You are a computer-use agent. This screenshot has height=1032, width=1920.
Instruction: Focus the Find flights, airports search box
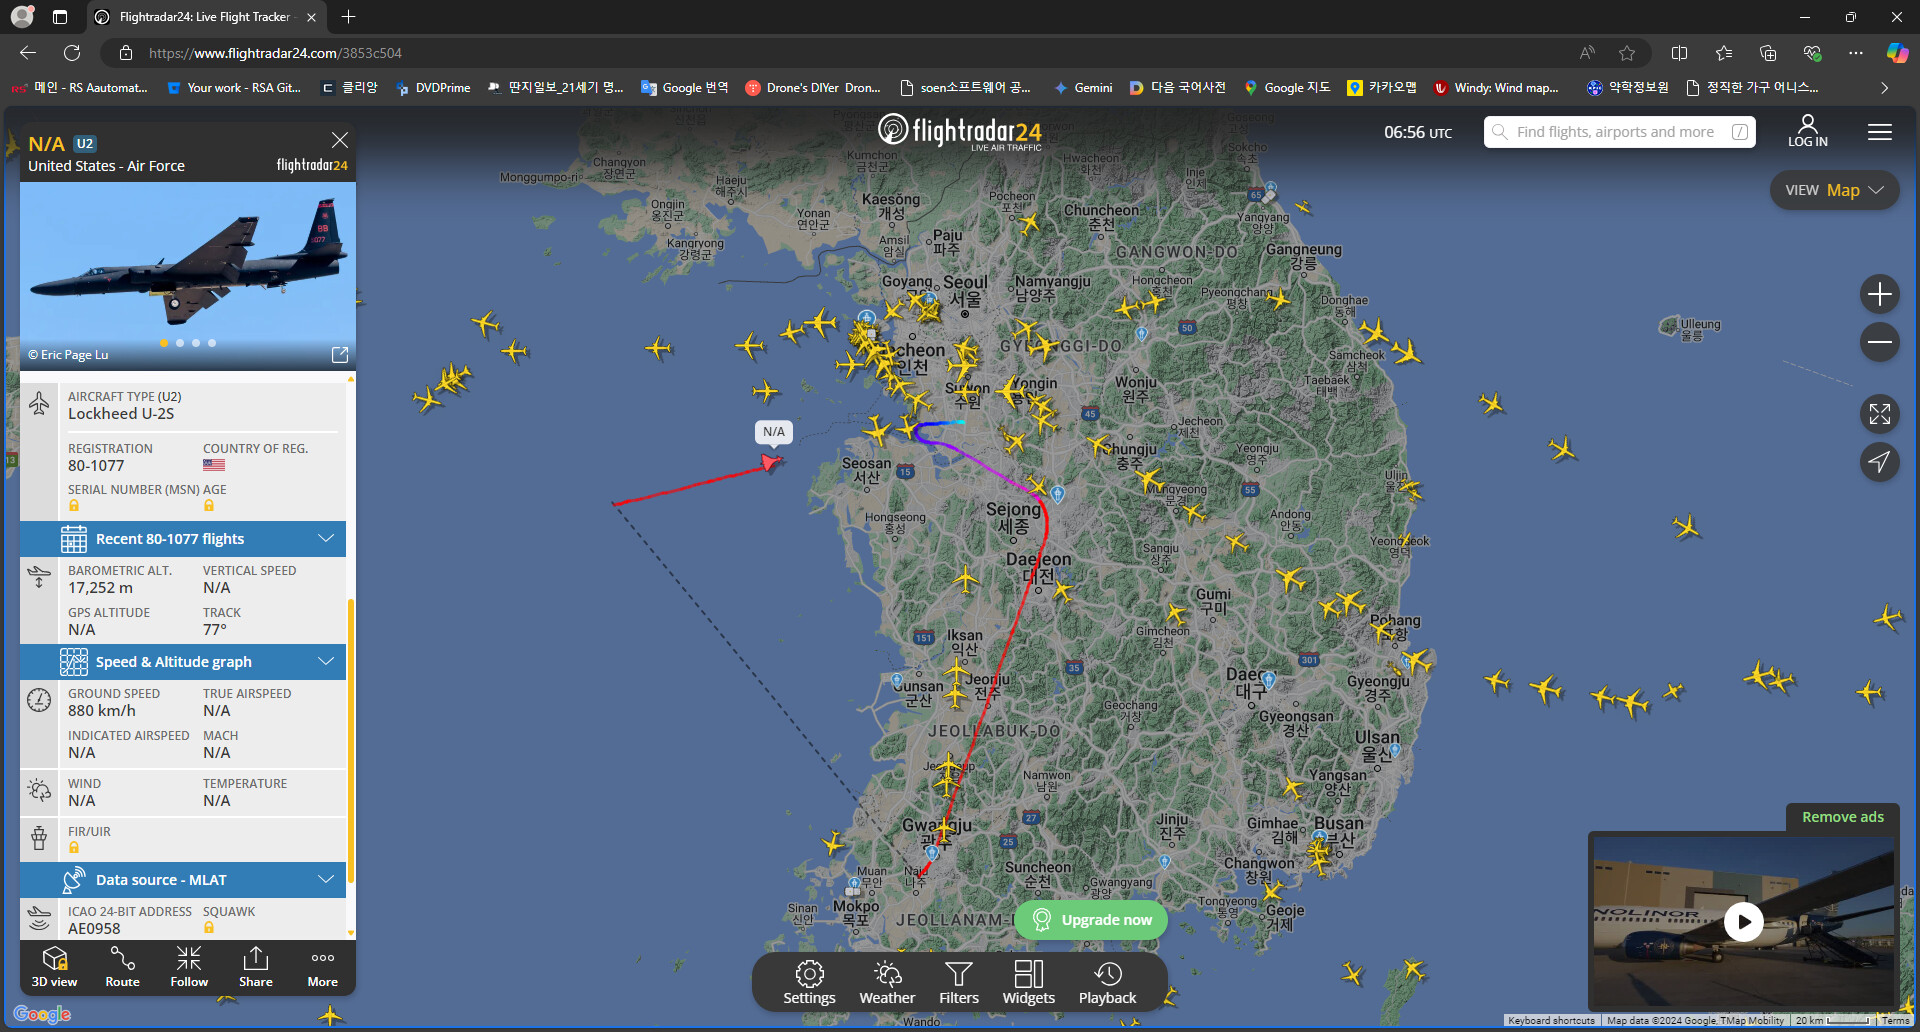tap(1619, 132)
